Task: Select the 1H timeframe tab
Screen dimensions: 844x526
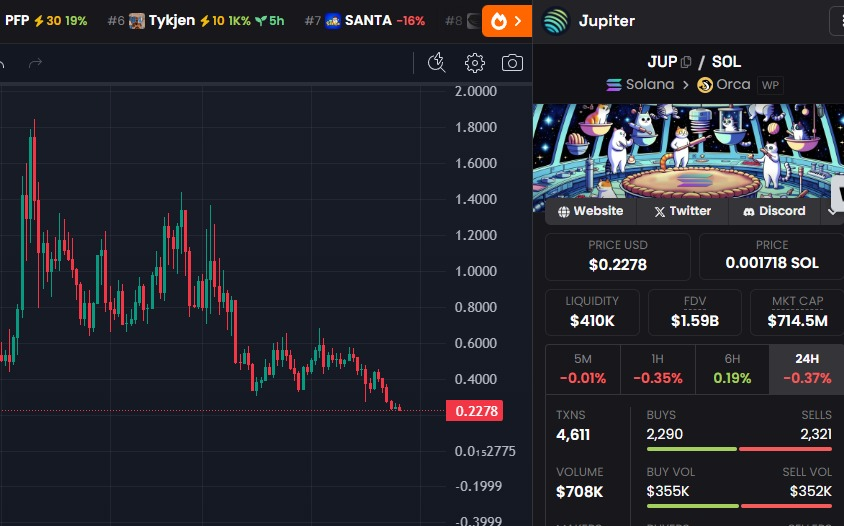Action: click(658, 369)
